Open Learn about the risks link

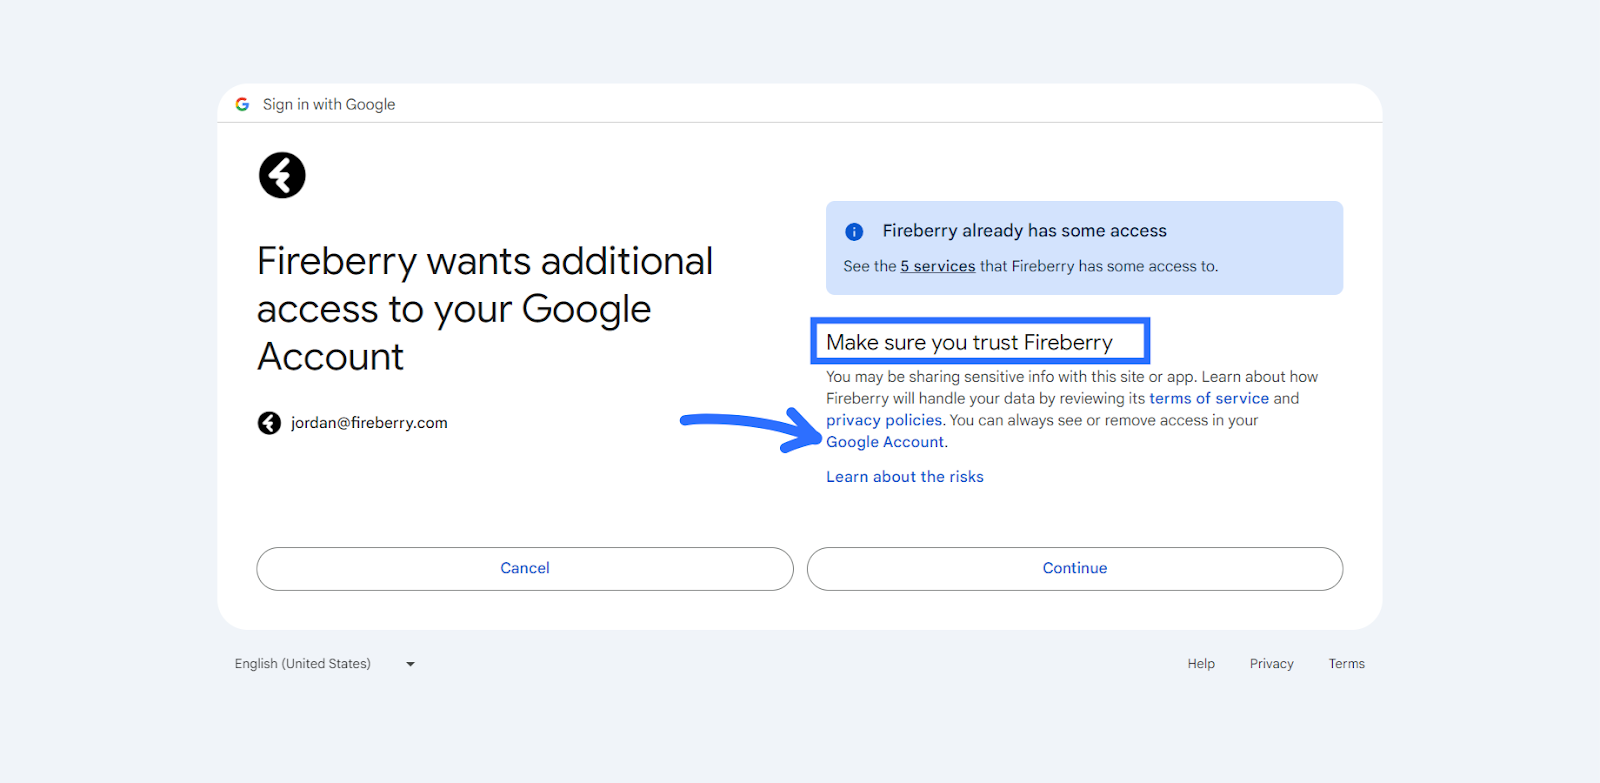[x=905, y=477]
